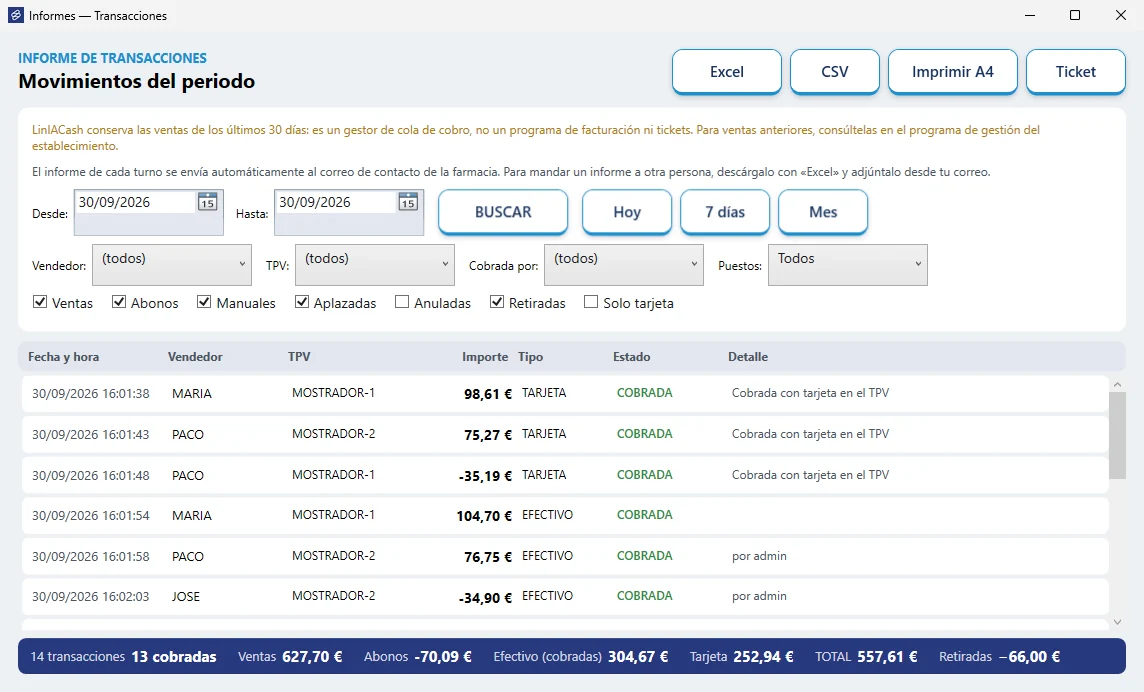Click the Tarjeta 252,94 € total
The image size is (1144, 692).
click(x=741, y=657)
